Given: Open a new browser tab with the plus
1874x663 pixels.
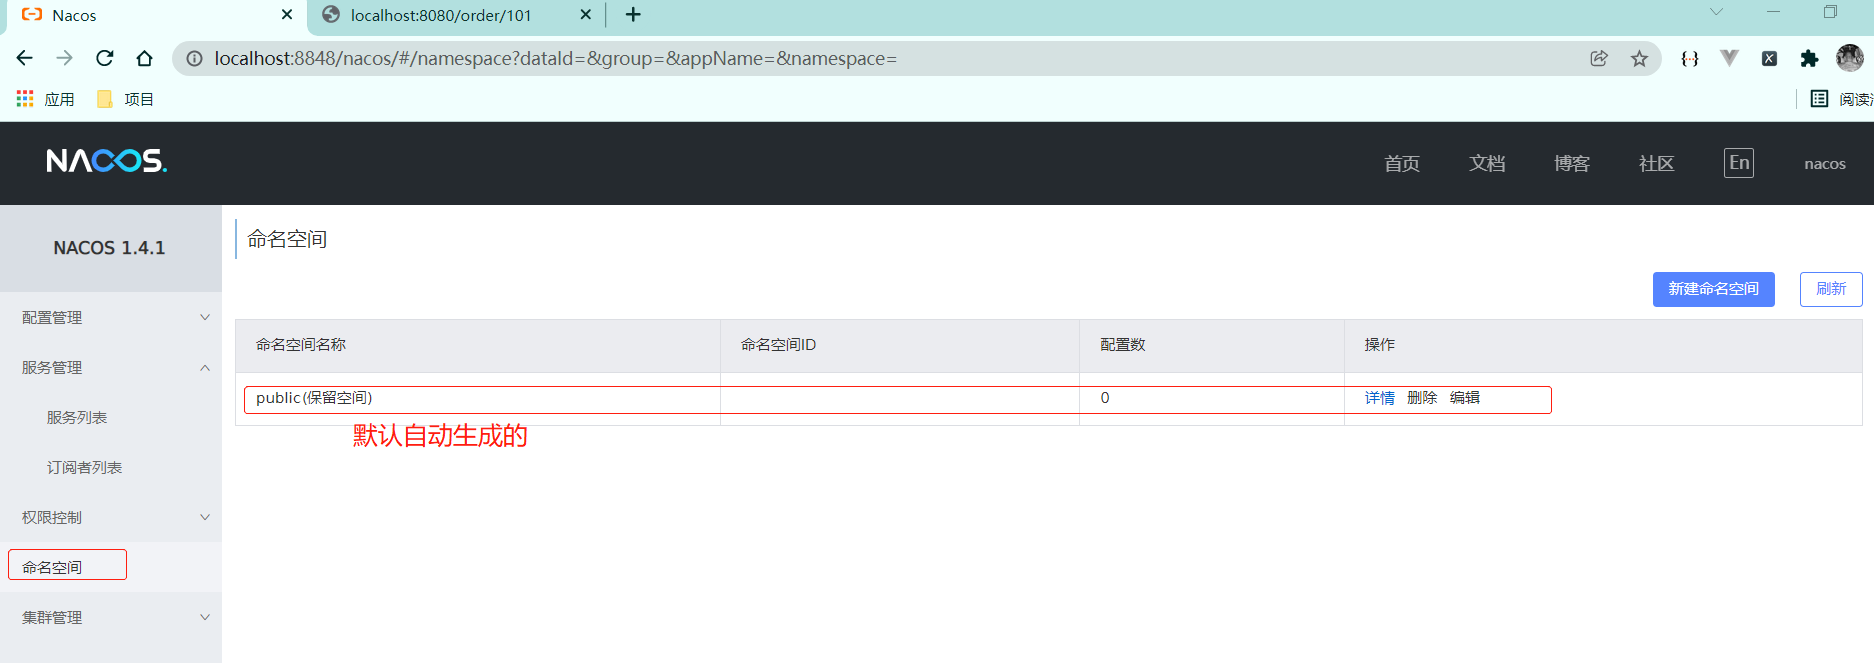Looking at the screenshot, I should (633, 15).
